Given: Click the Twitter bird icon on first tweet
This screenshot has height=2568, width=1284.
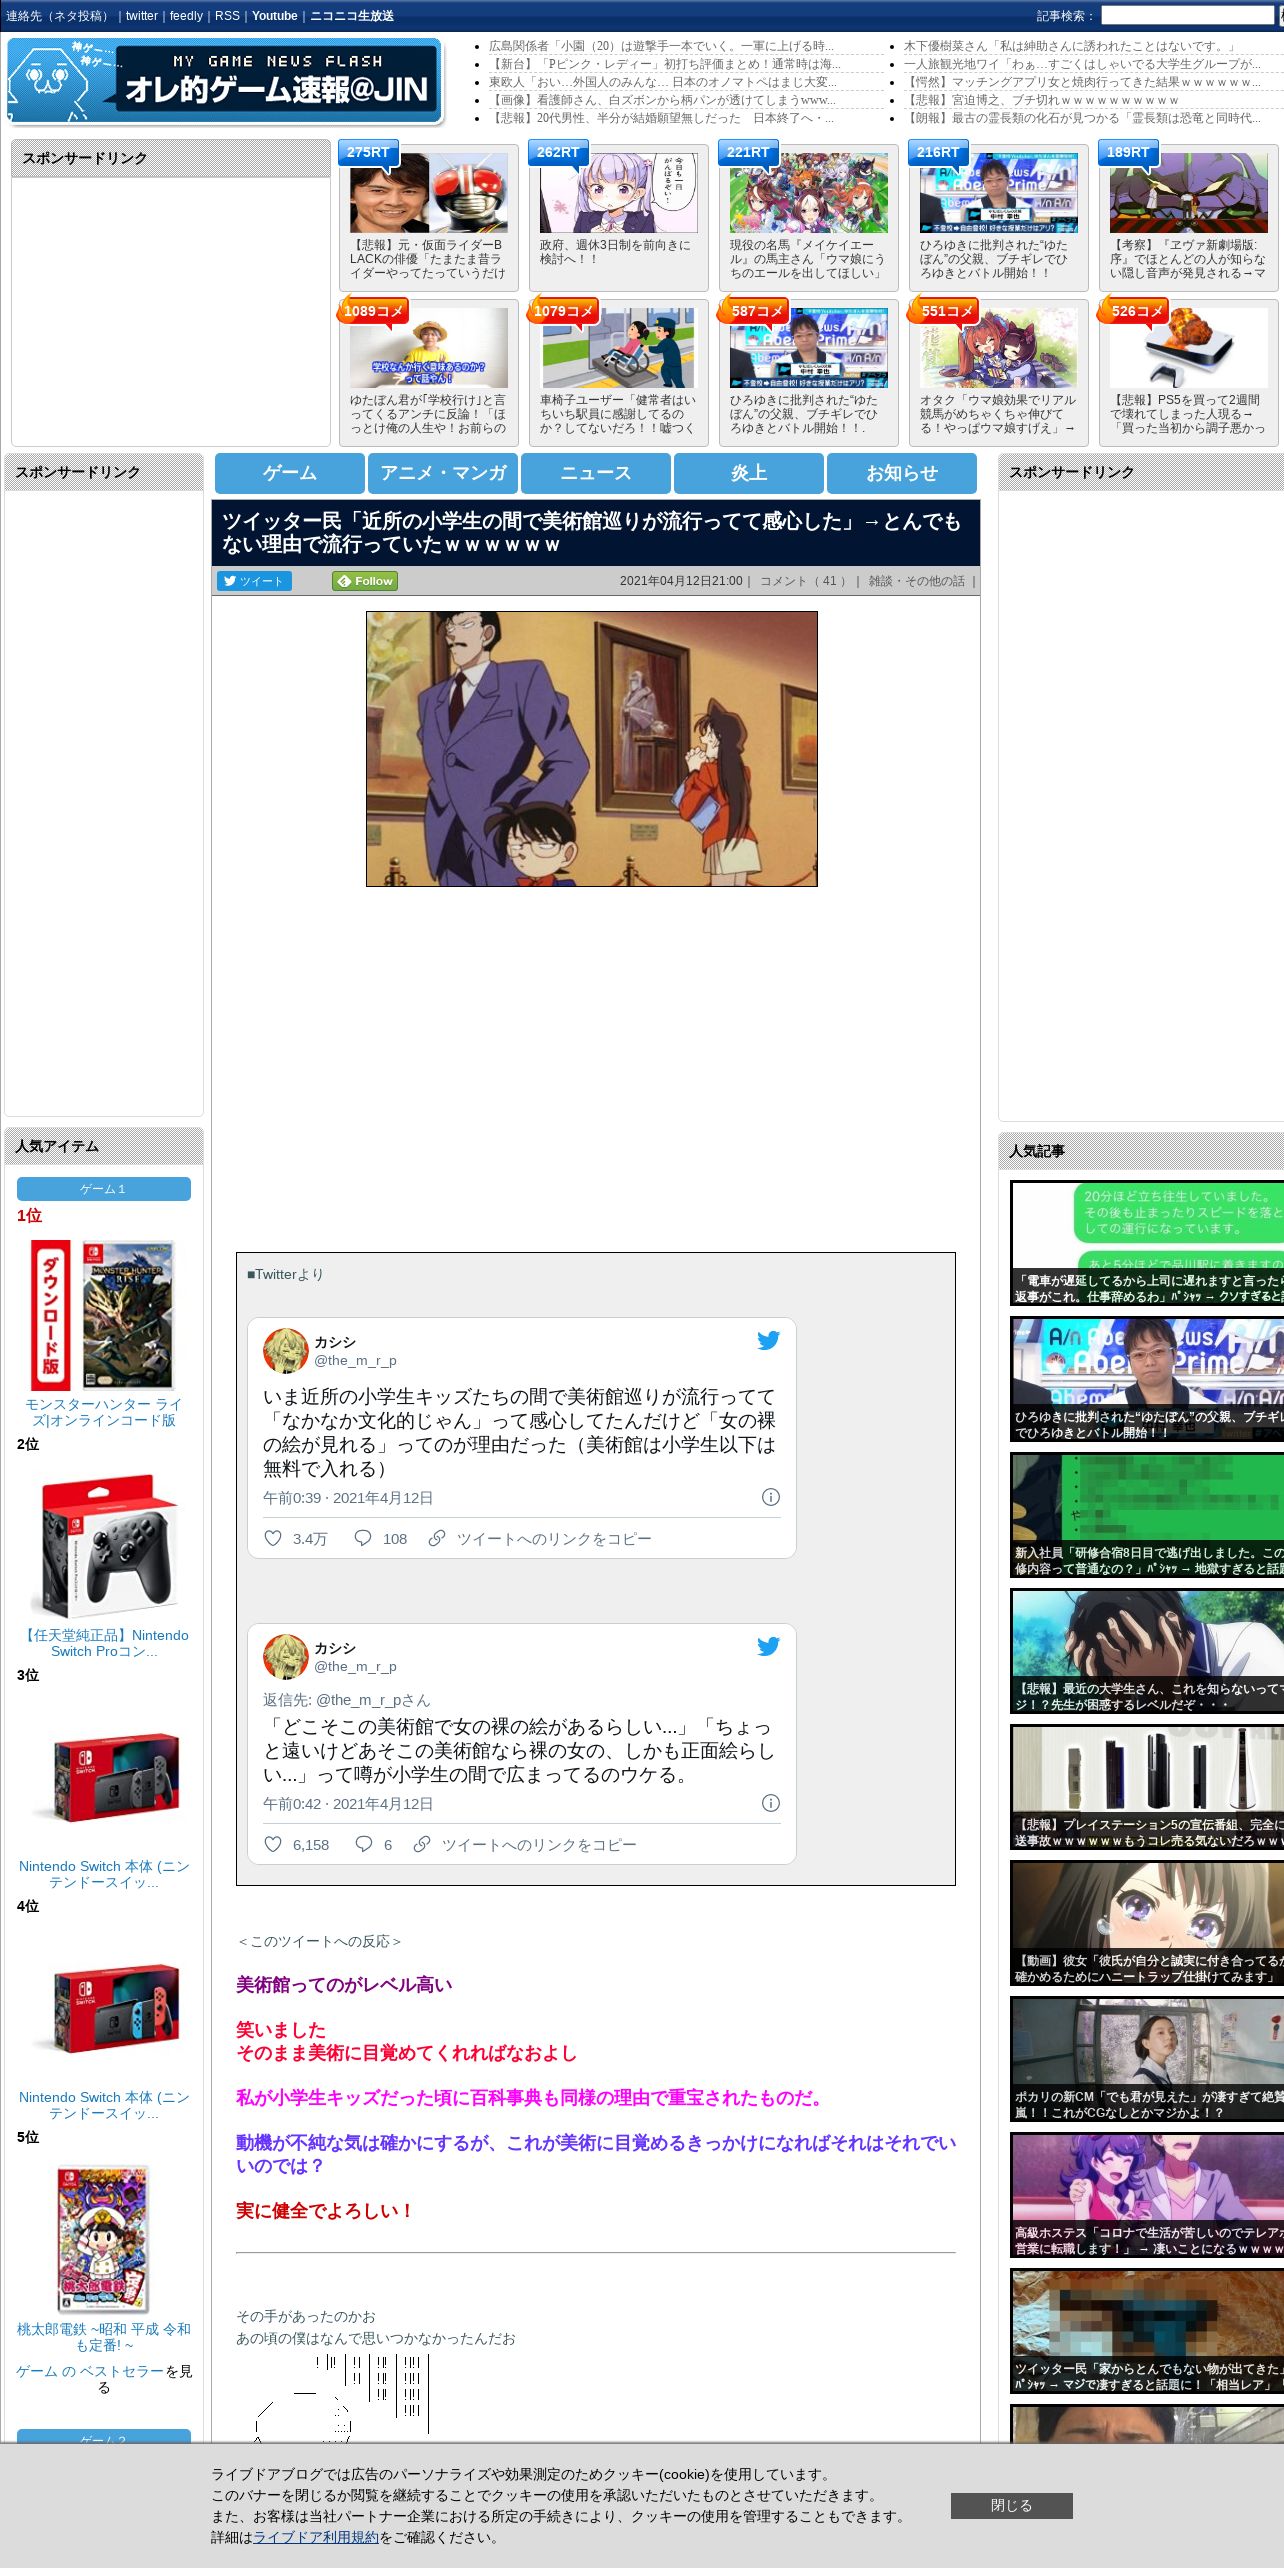Looking at the screenshot, I should pos(768,1340).
